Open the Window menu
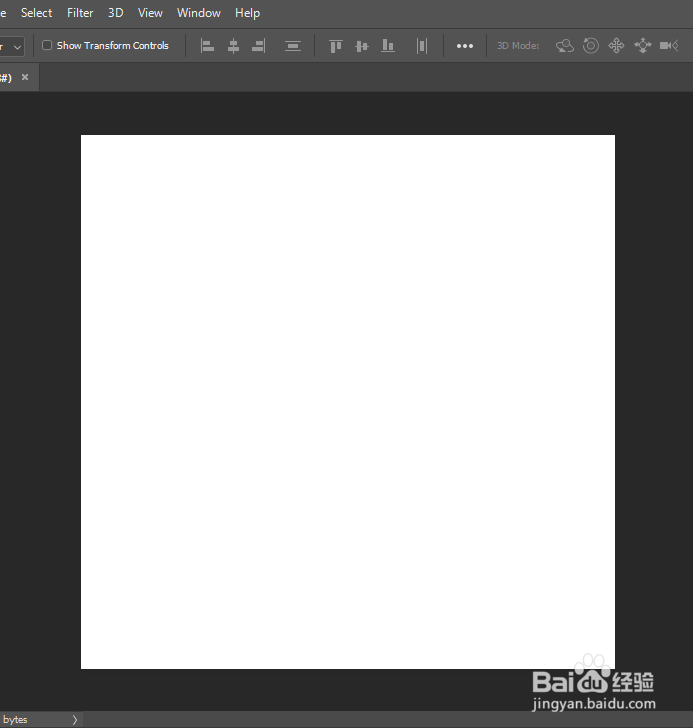 coord(199,13)
